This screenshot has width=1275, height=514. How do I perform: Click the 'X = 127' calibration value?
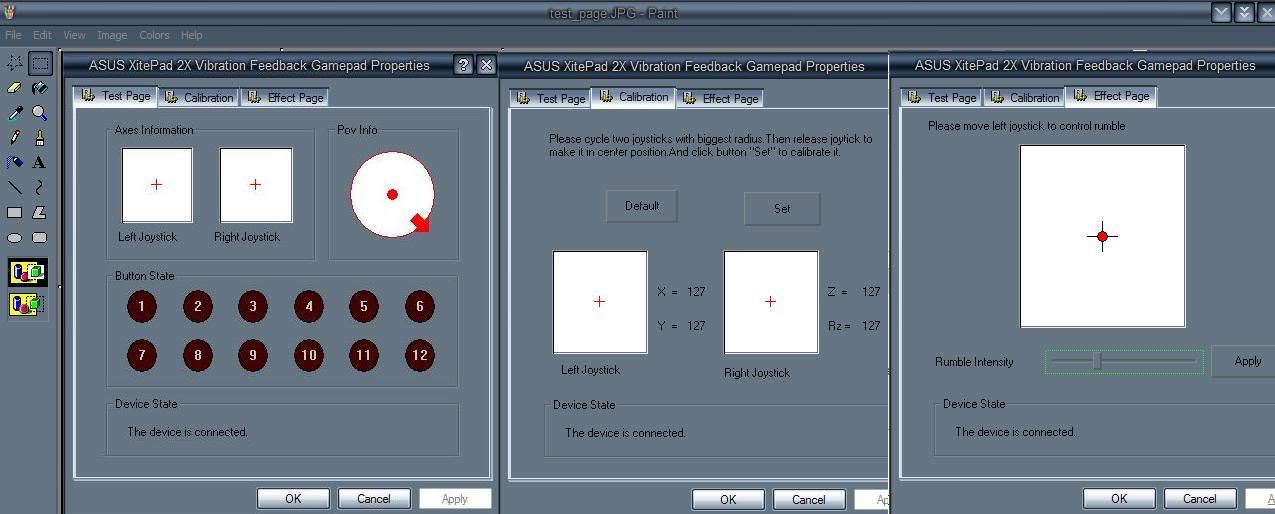(681, 292)
